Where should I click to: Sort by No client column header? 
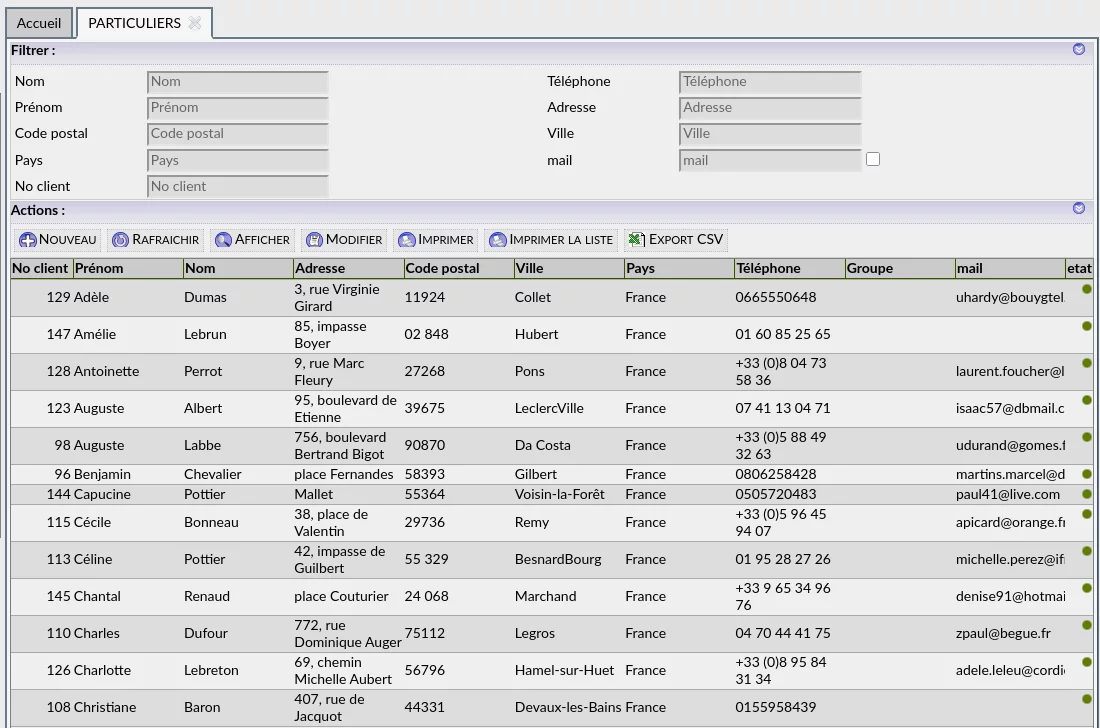[41, 269]
